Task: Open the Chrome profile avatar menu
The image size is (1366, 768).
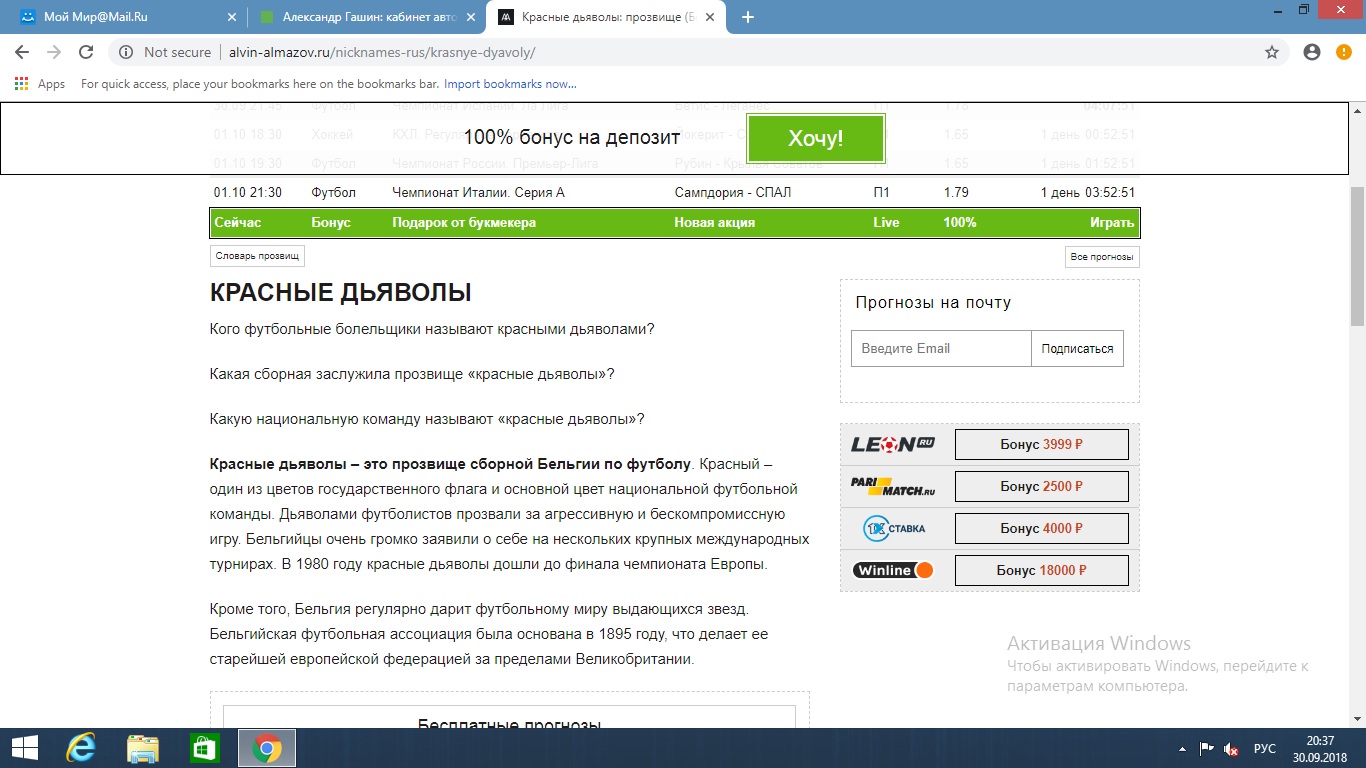Action: 1312,52
